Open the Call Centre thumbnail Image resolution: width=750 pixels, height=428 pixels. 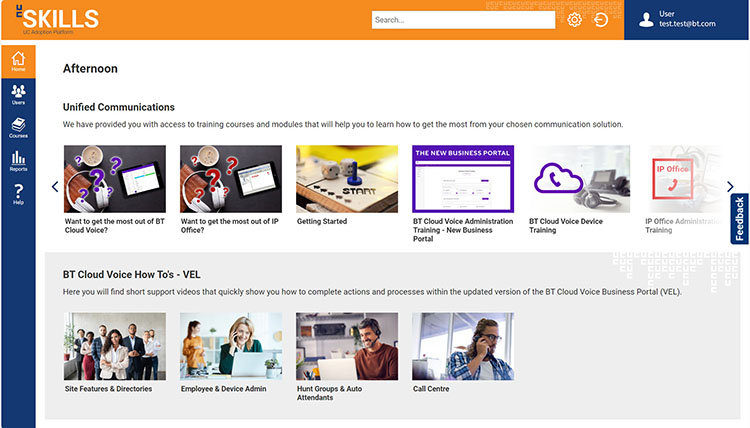[x=463, y=346]
